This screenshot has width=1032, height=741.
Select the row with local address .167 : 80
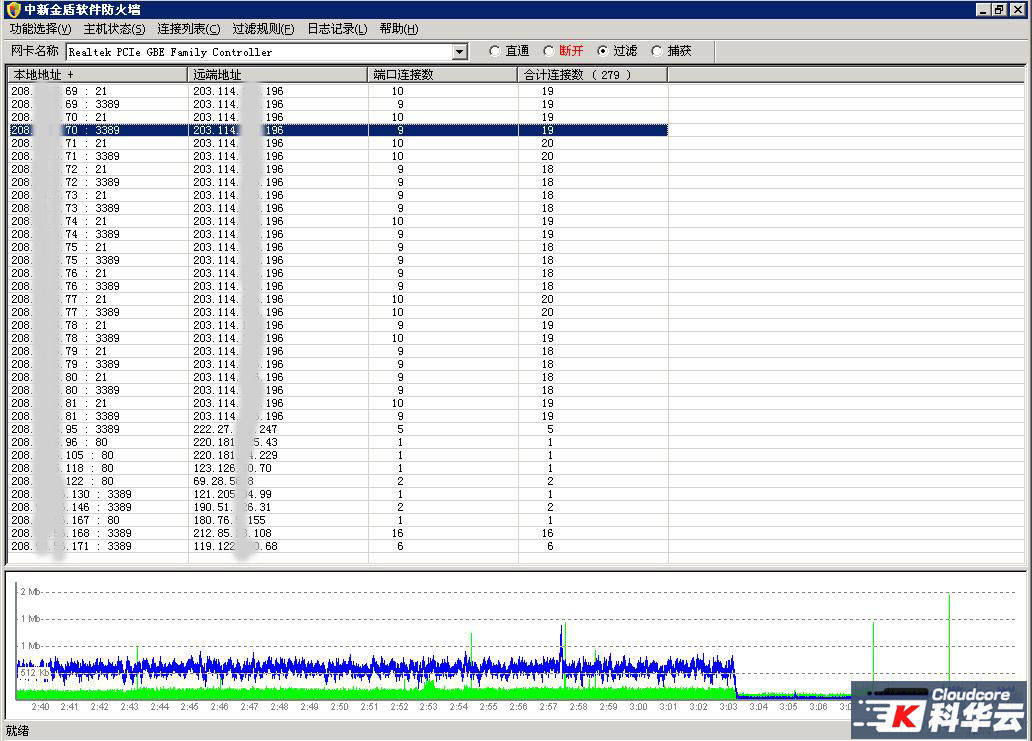click(x=338, y=520)
